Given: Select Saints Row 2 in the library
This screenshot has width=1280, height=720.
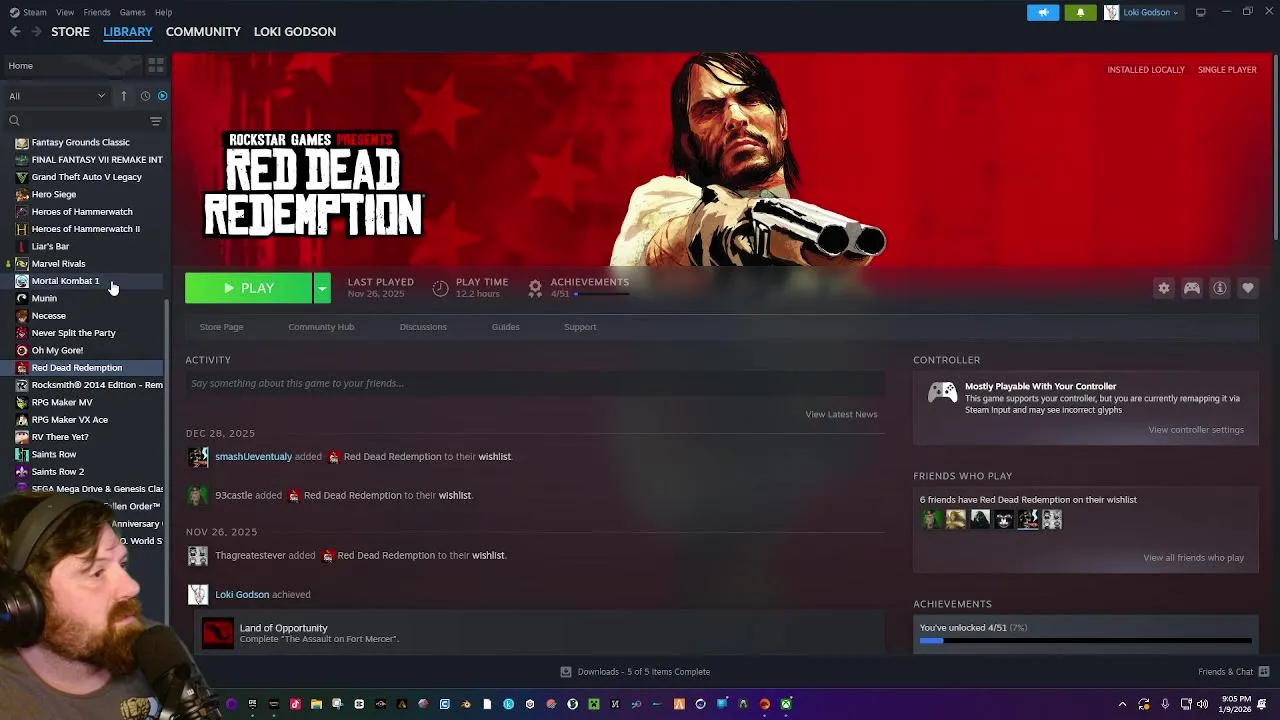Looking at the screenshot, I should 58,472.
